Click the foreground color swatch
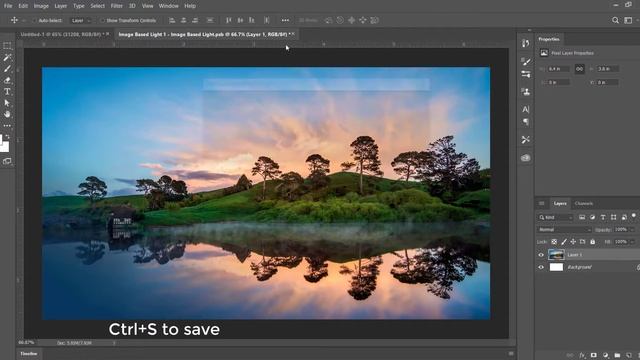 pyautogui.click(x=2, y=139)
